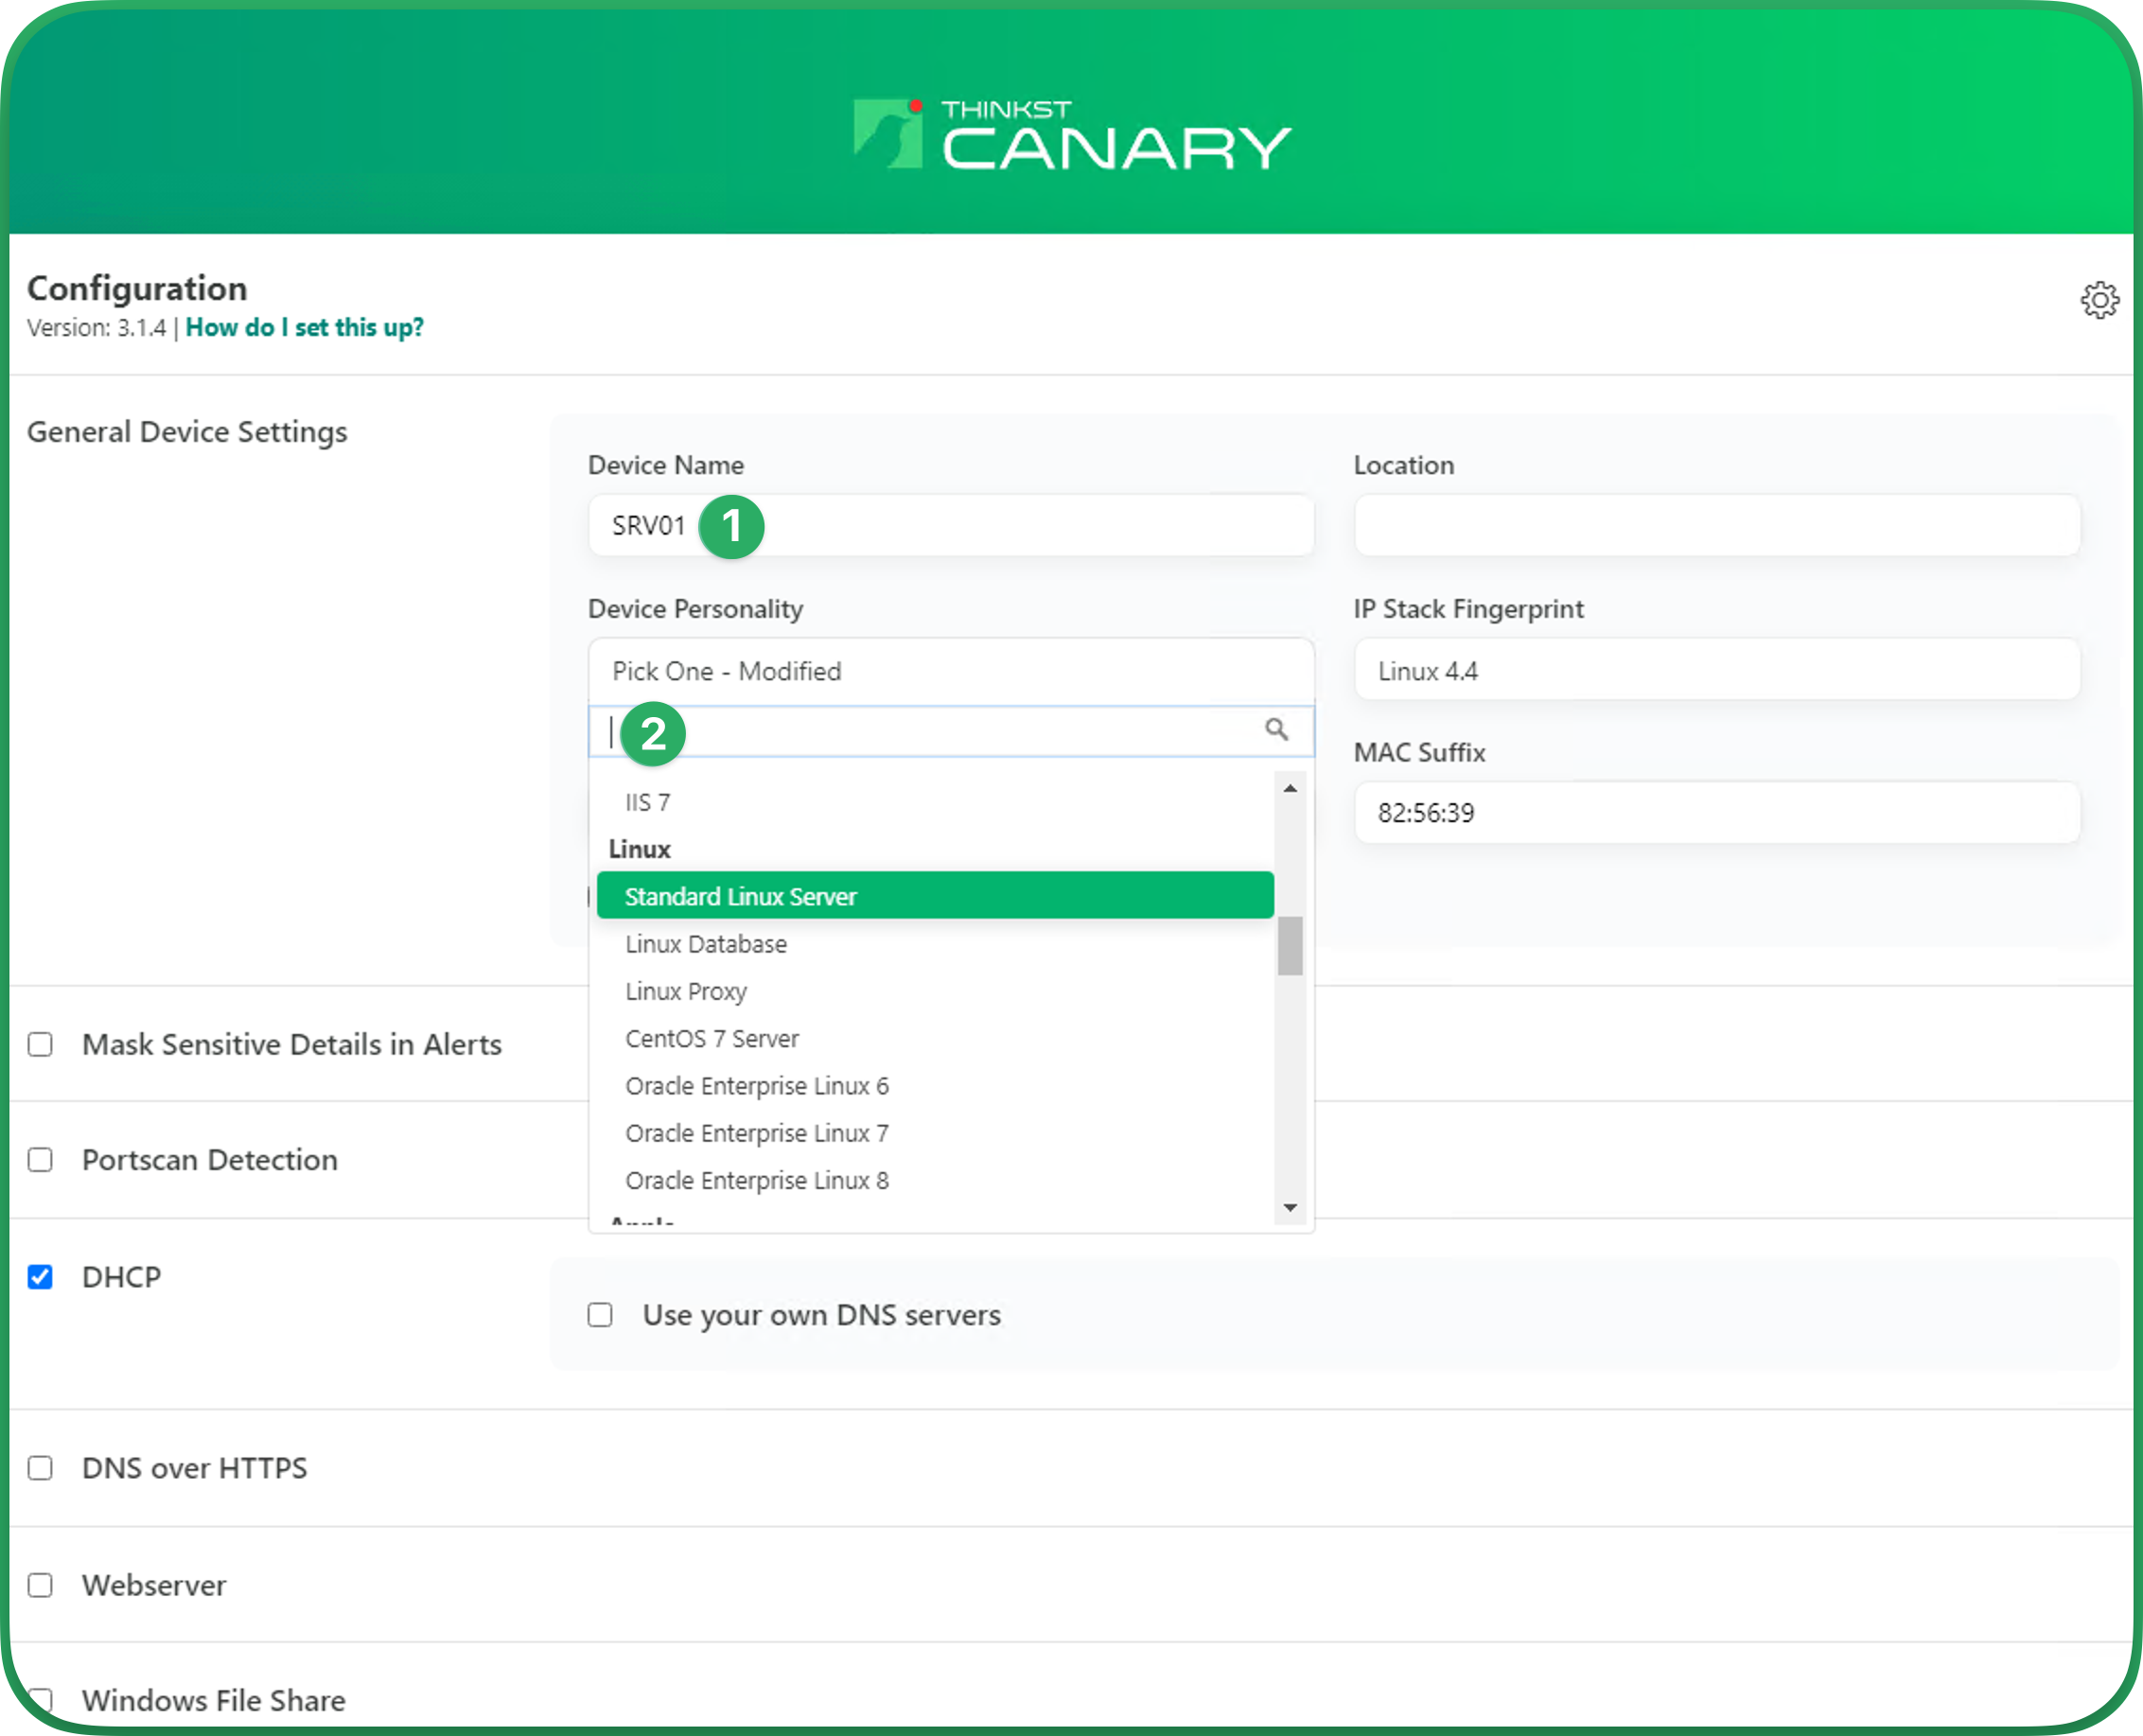The width and height of the screenshot is (2143, 1736).
Task: Select Oracle Enterprise Linux 8 option
Action: [x=757, y=1181]
